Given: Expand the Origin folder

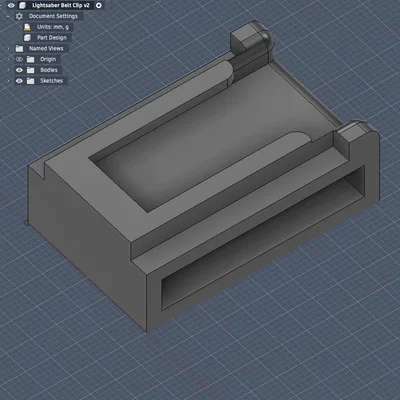Looking at the screenshot, I should [x=8, y=59].
